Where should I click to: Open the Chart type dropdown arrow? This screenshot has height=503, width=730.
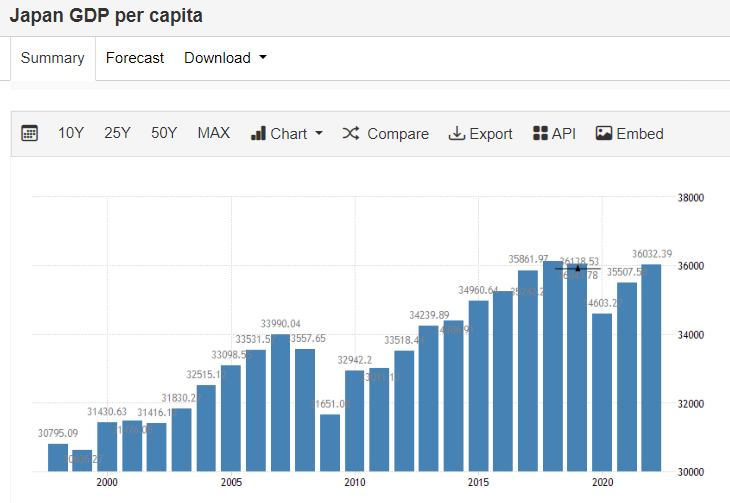319,134
